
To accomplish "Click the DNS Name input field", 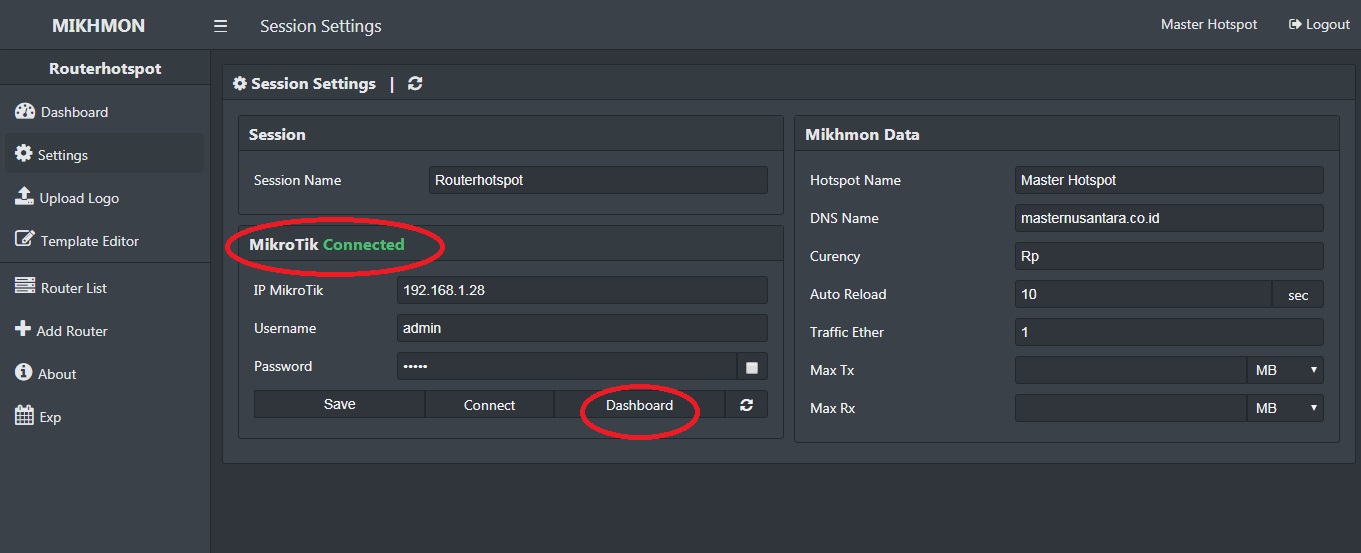I will [1169, 218].
